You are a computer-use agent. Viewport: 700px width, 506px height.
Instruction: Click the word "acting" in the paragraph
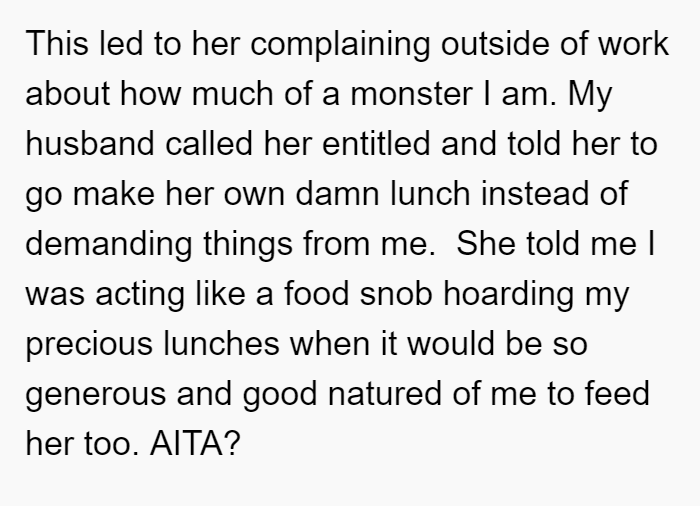140,295
